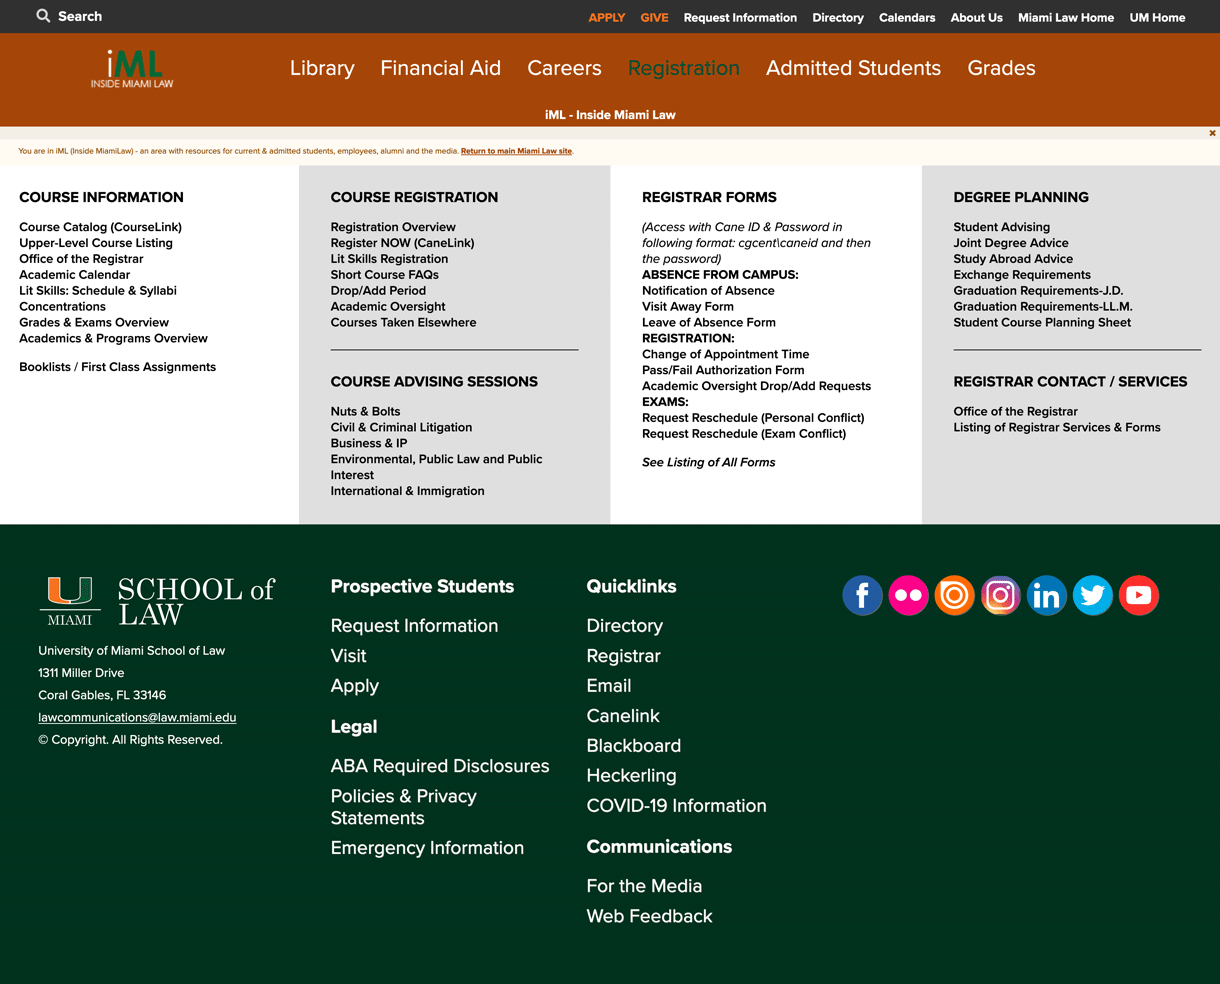
Task: Open the Flickr social icon
Action: [908, 595]
